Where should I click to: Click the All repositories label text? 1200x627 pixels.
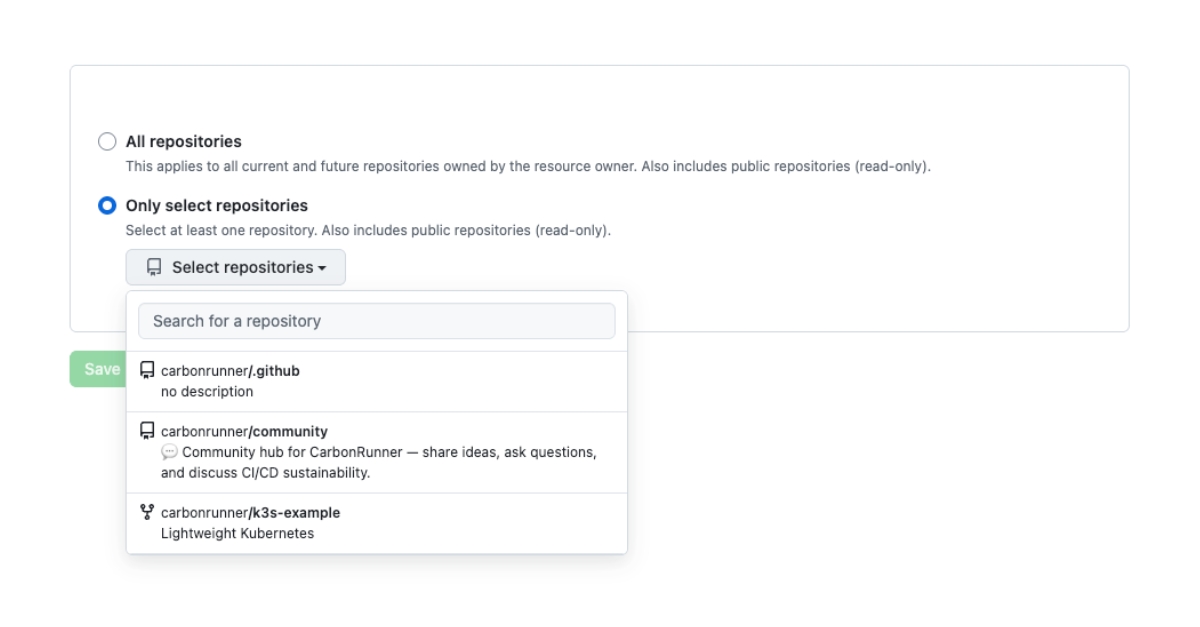pos(183,142)
